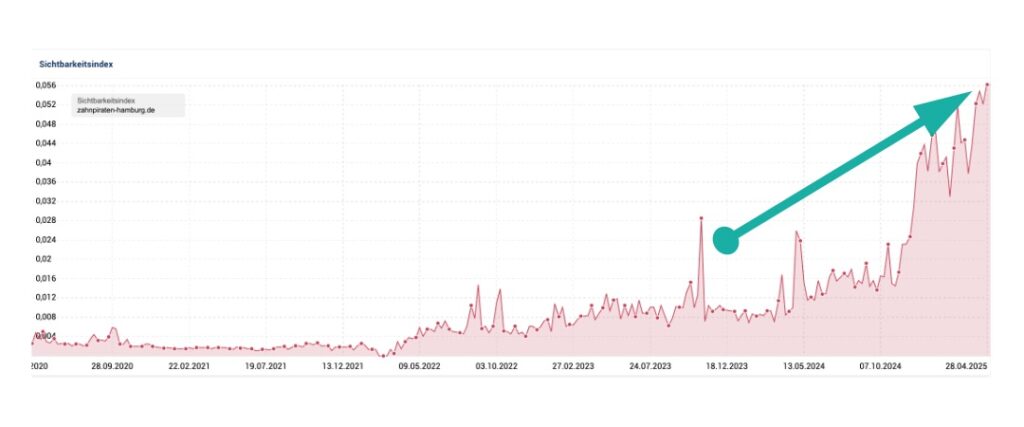This screenshot has width=1024, height=427.
Task: Select the 07.10.2024 axis date
Action: pos(881,367)
